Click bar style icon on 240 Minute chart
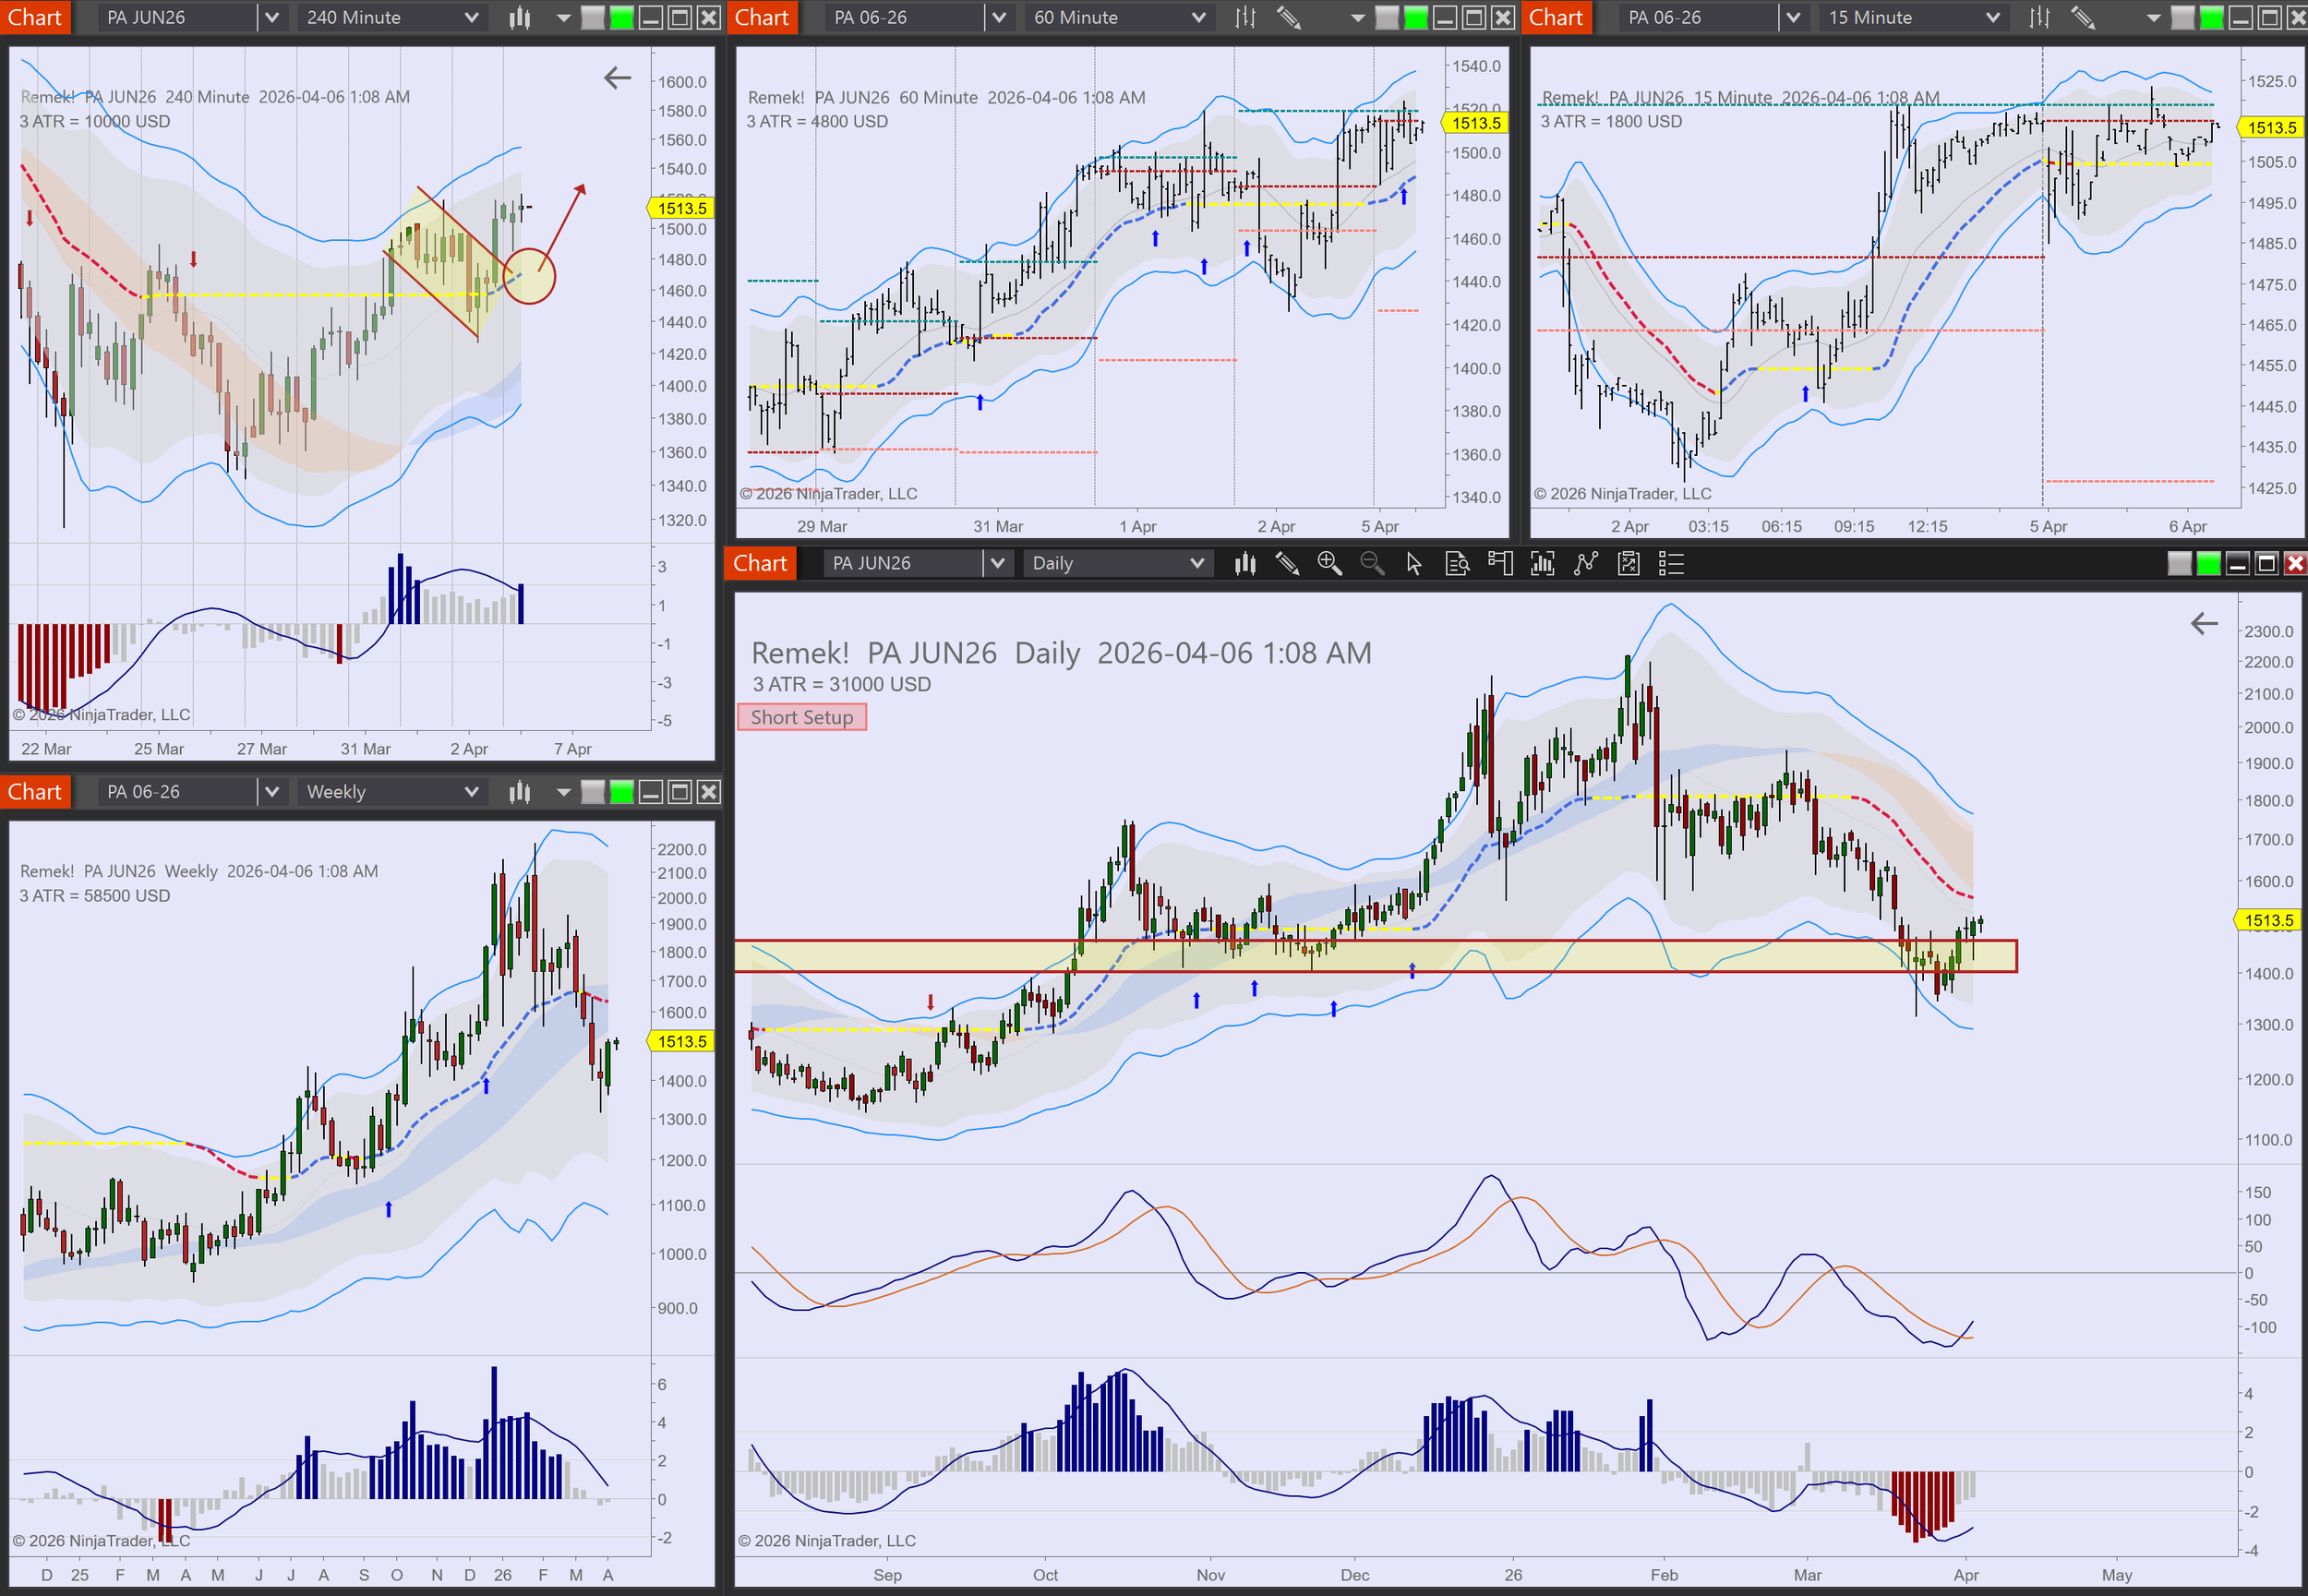Viewport: 2308px width, 1596px height. point(519,17)
